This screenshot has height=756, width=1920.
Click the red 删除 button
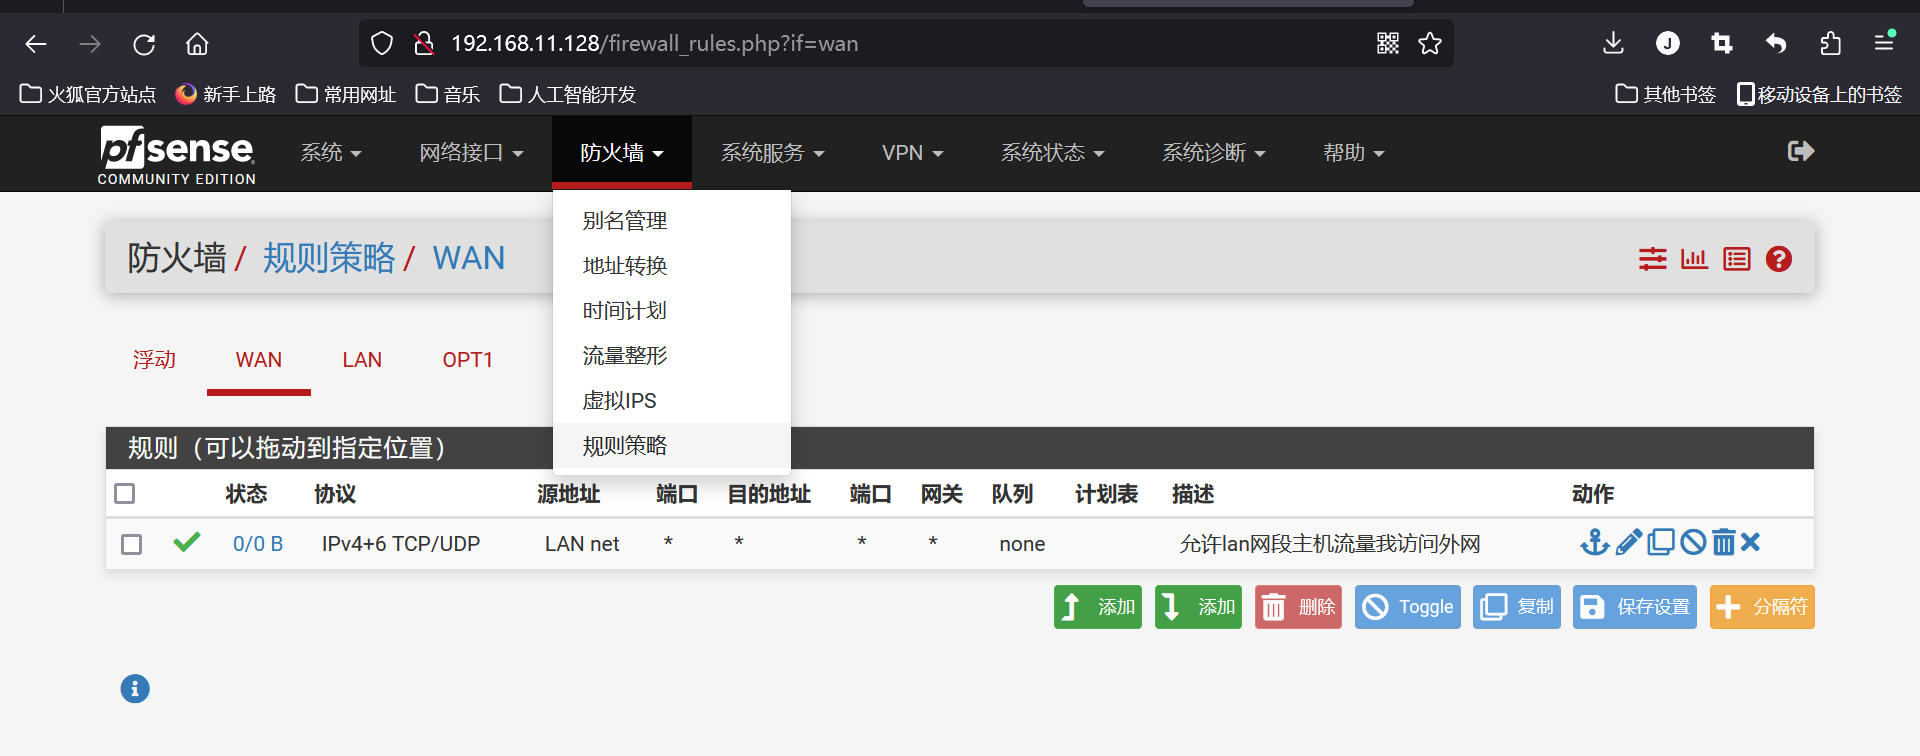coord(1298,607)
